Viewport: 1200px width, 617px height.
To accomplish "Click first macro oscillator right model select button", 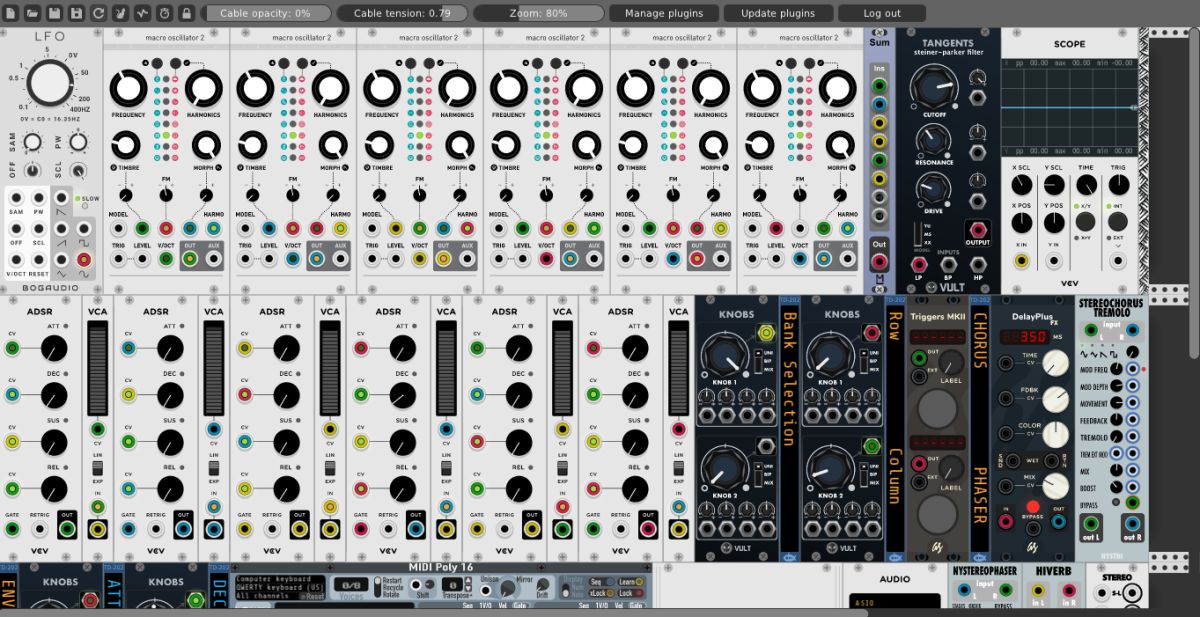I will point(176,64).
